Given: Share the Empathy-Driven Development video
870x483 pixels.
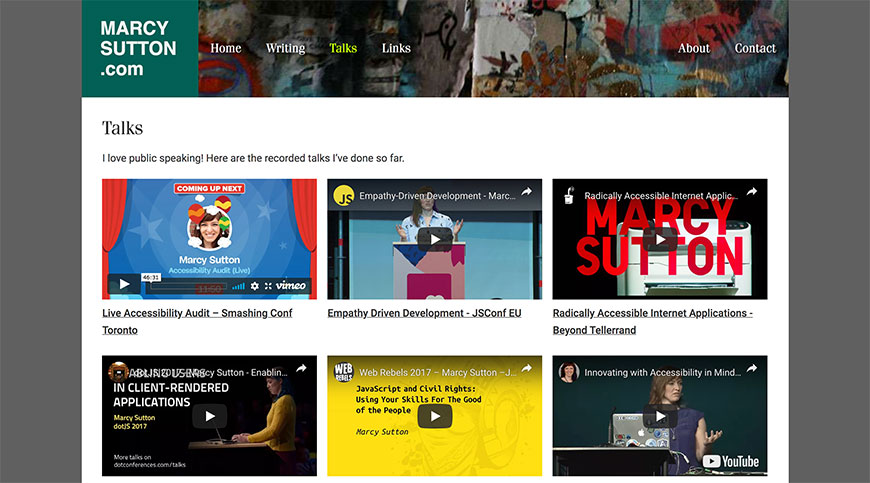Looking at the screenshot, I should [526, 193].
